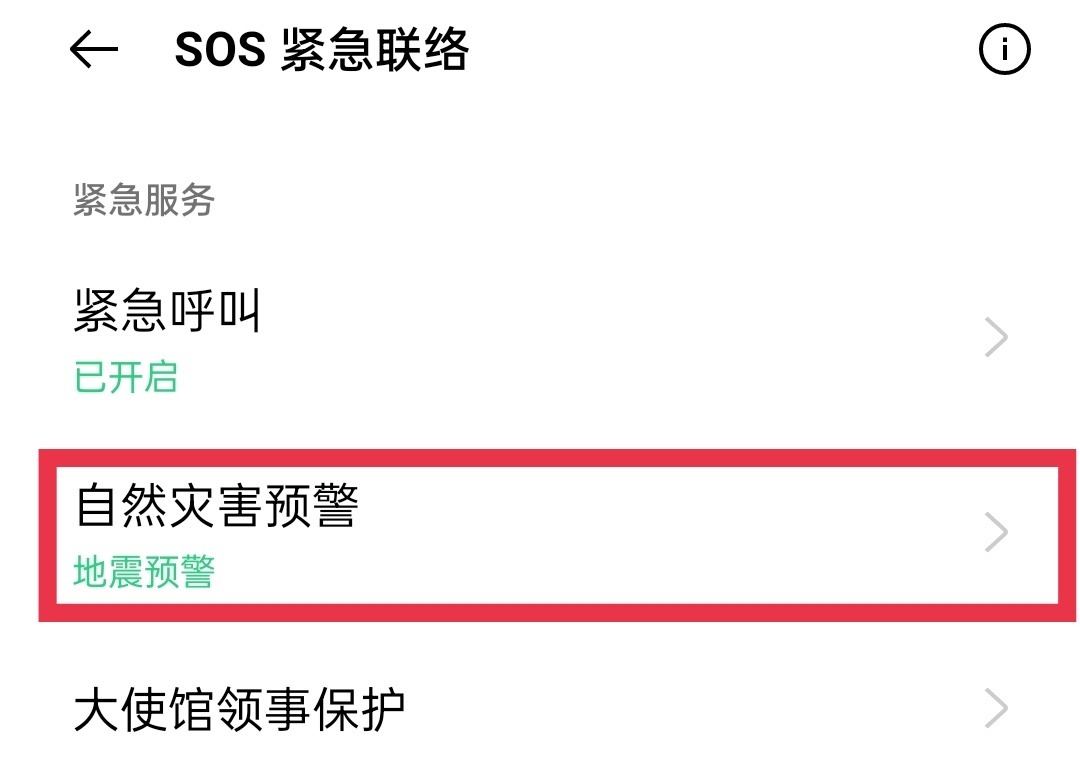Click the 紧急服务 section header
Screen dimensions: 1080x757
144,200
